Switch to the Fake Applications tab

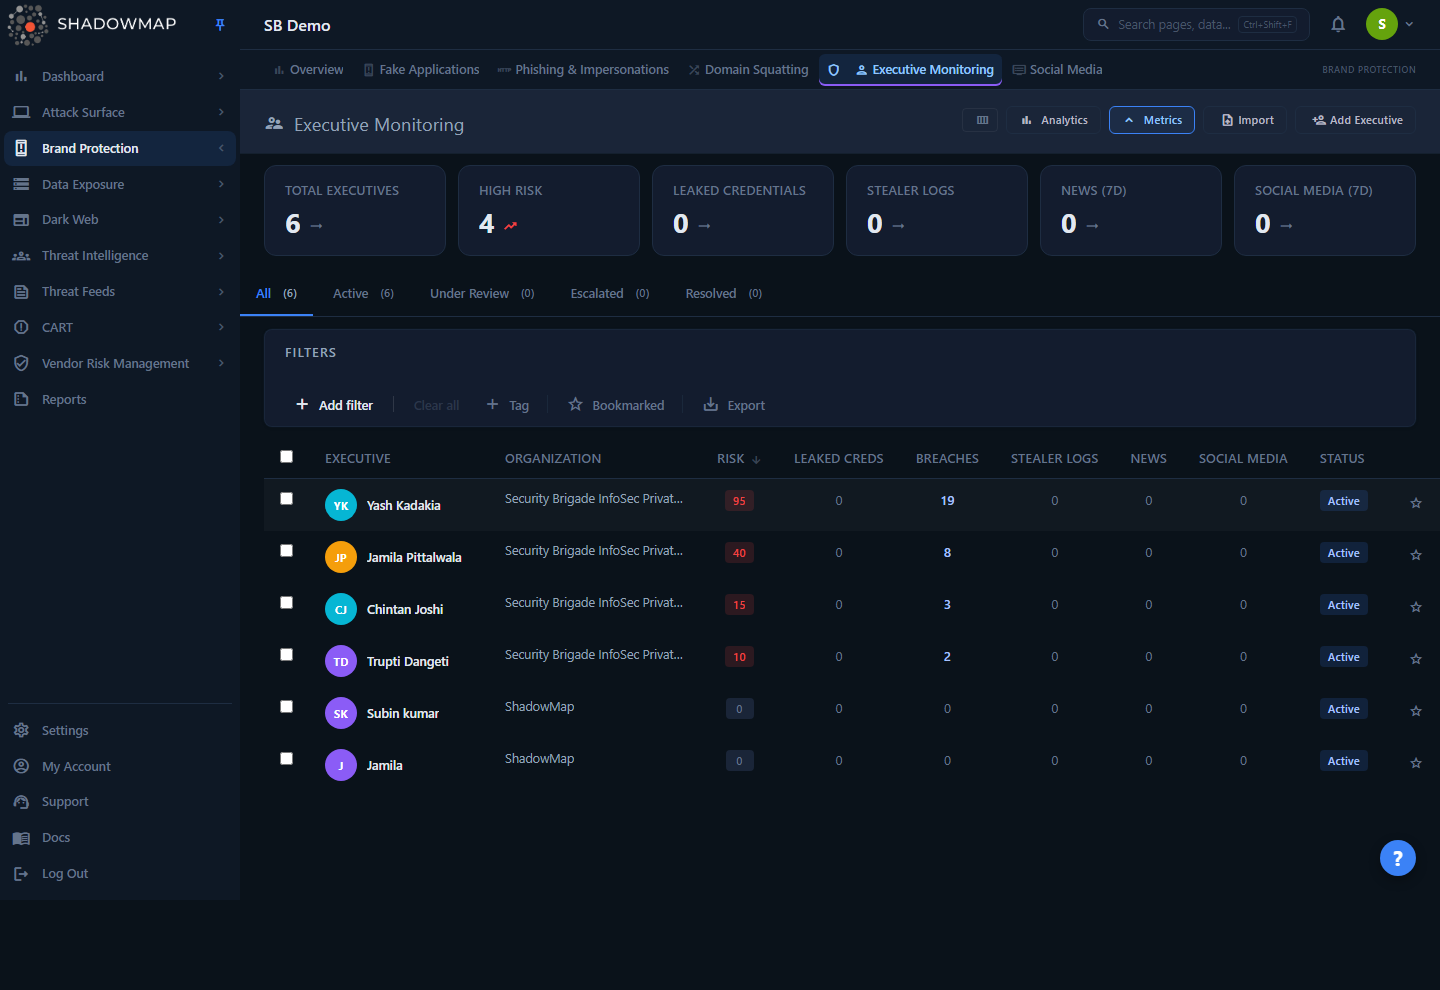coord(421,70)
